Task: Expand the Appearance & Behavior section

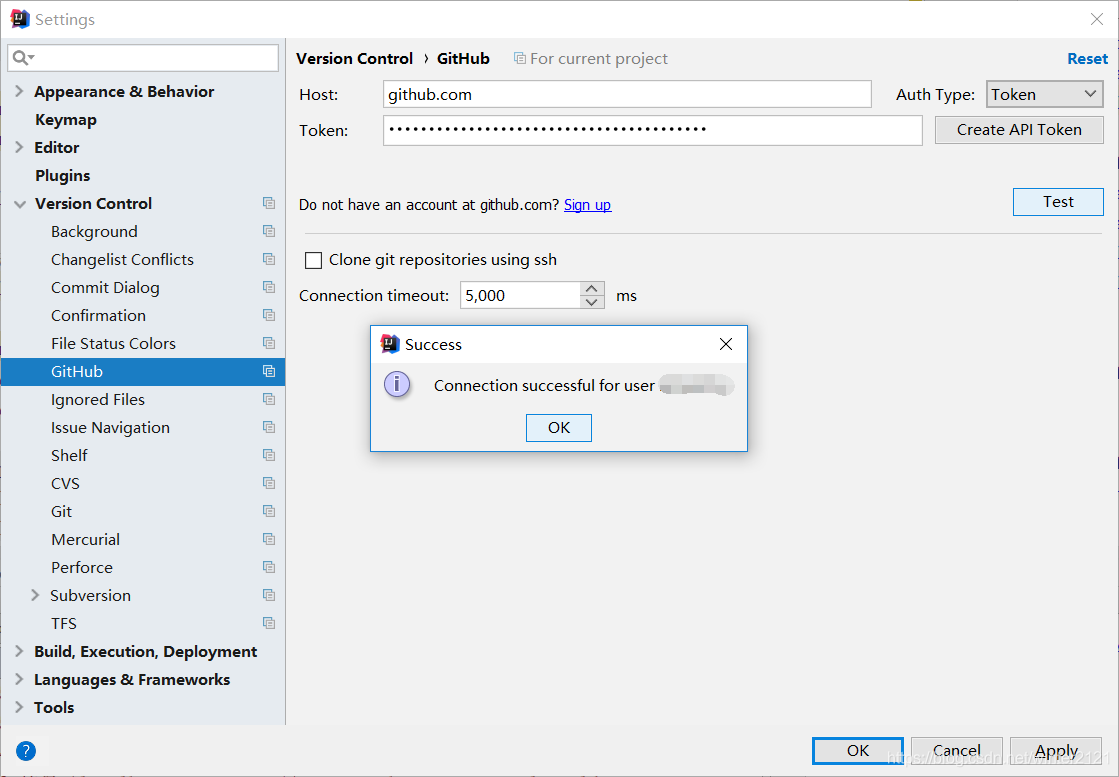Action: 19,91
